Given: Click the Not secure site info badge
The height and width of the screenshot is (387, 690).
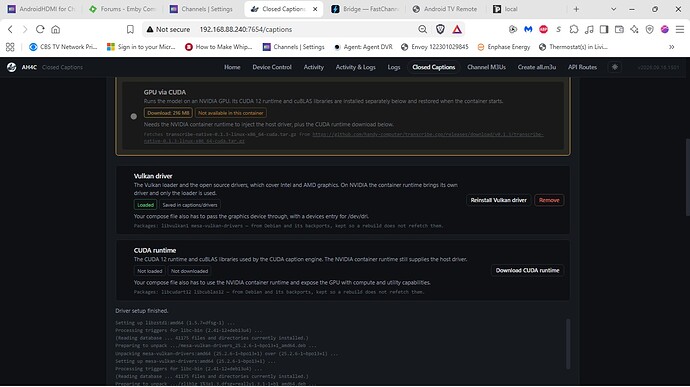Looking at the screenshot, I should point(169,29).
